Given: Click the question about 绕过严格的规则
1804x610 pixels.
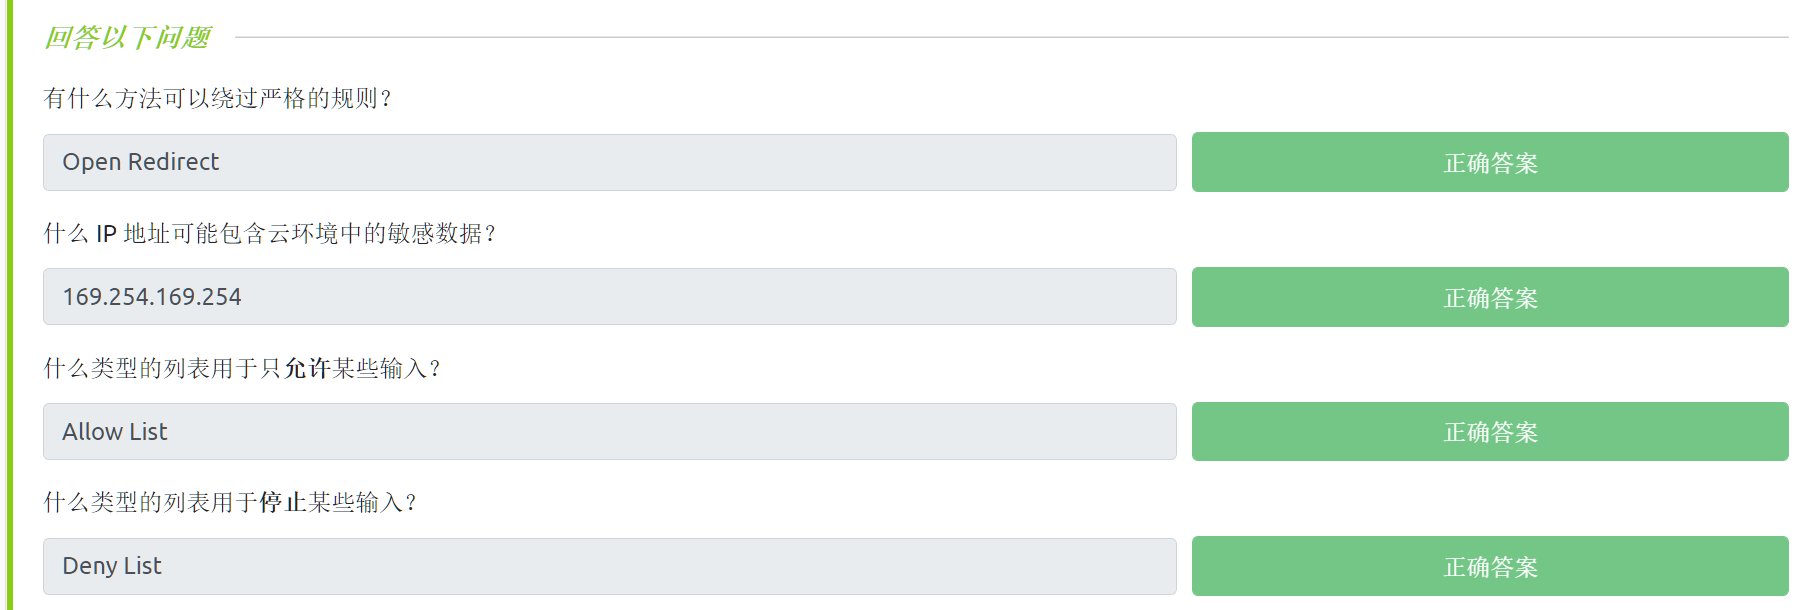Looking at the screenshot, I should tap(218, 98).
